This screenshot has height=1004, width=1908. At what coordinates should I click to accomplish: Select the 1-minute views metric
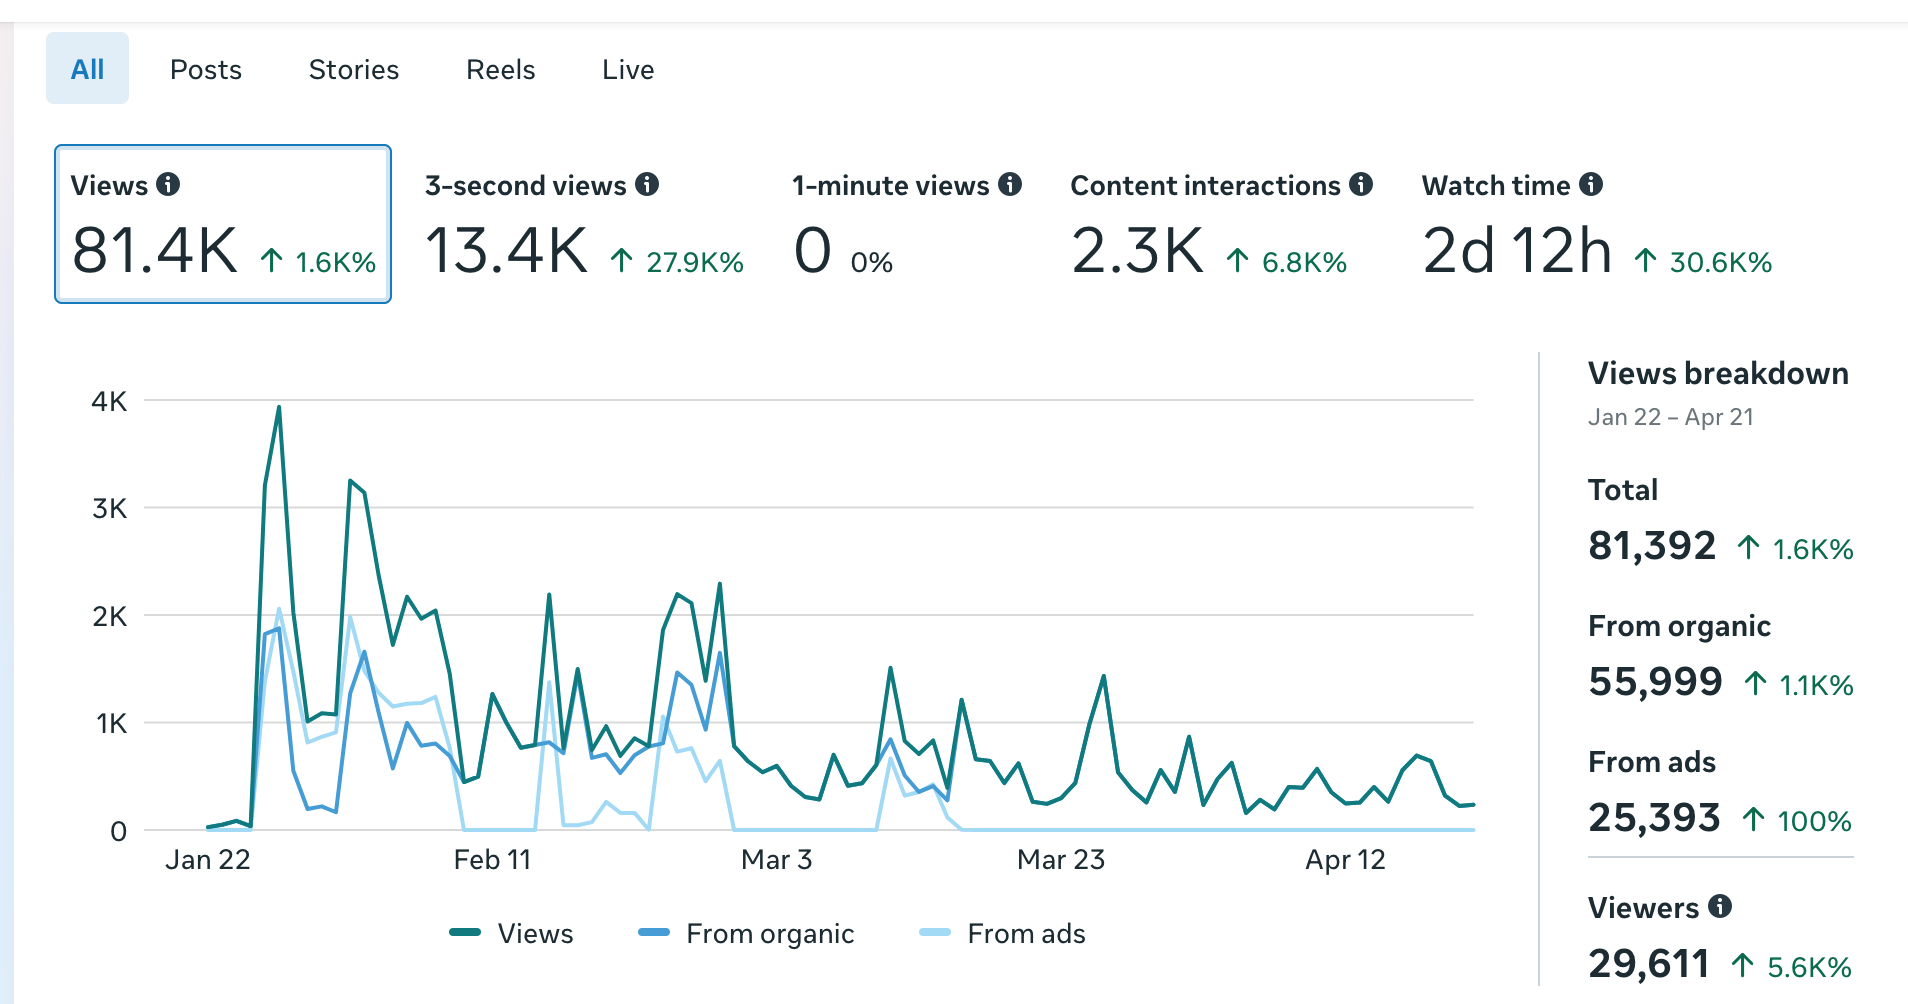point(906,226)
